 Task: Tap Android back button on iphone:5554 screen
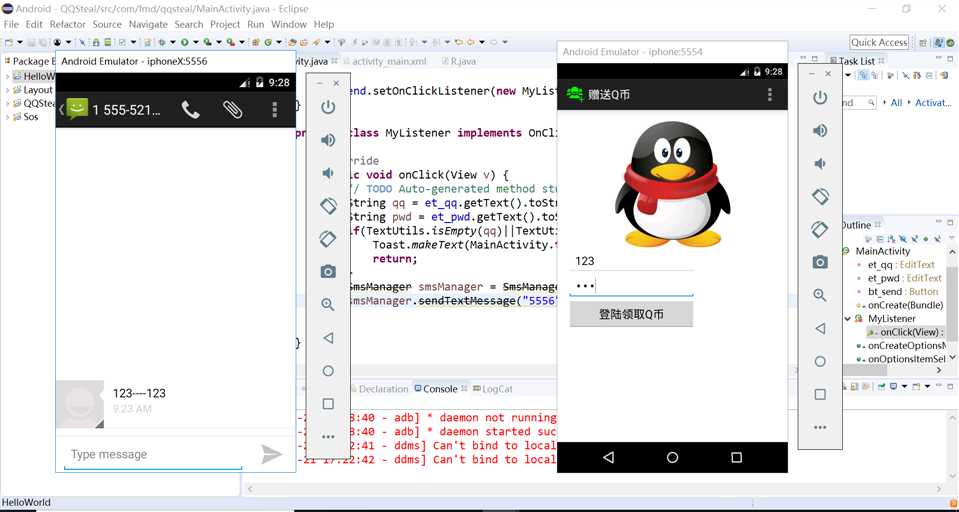[x=608, y=458]
